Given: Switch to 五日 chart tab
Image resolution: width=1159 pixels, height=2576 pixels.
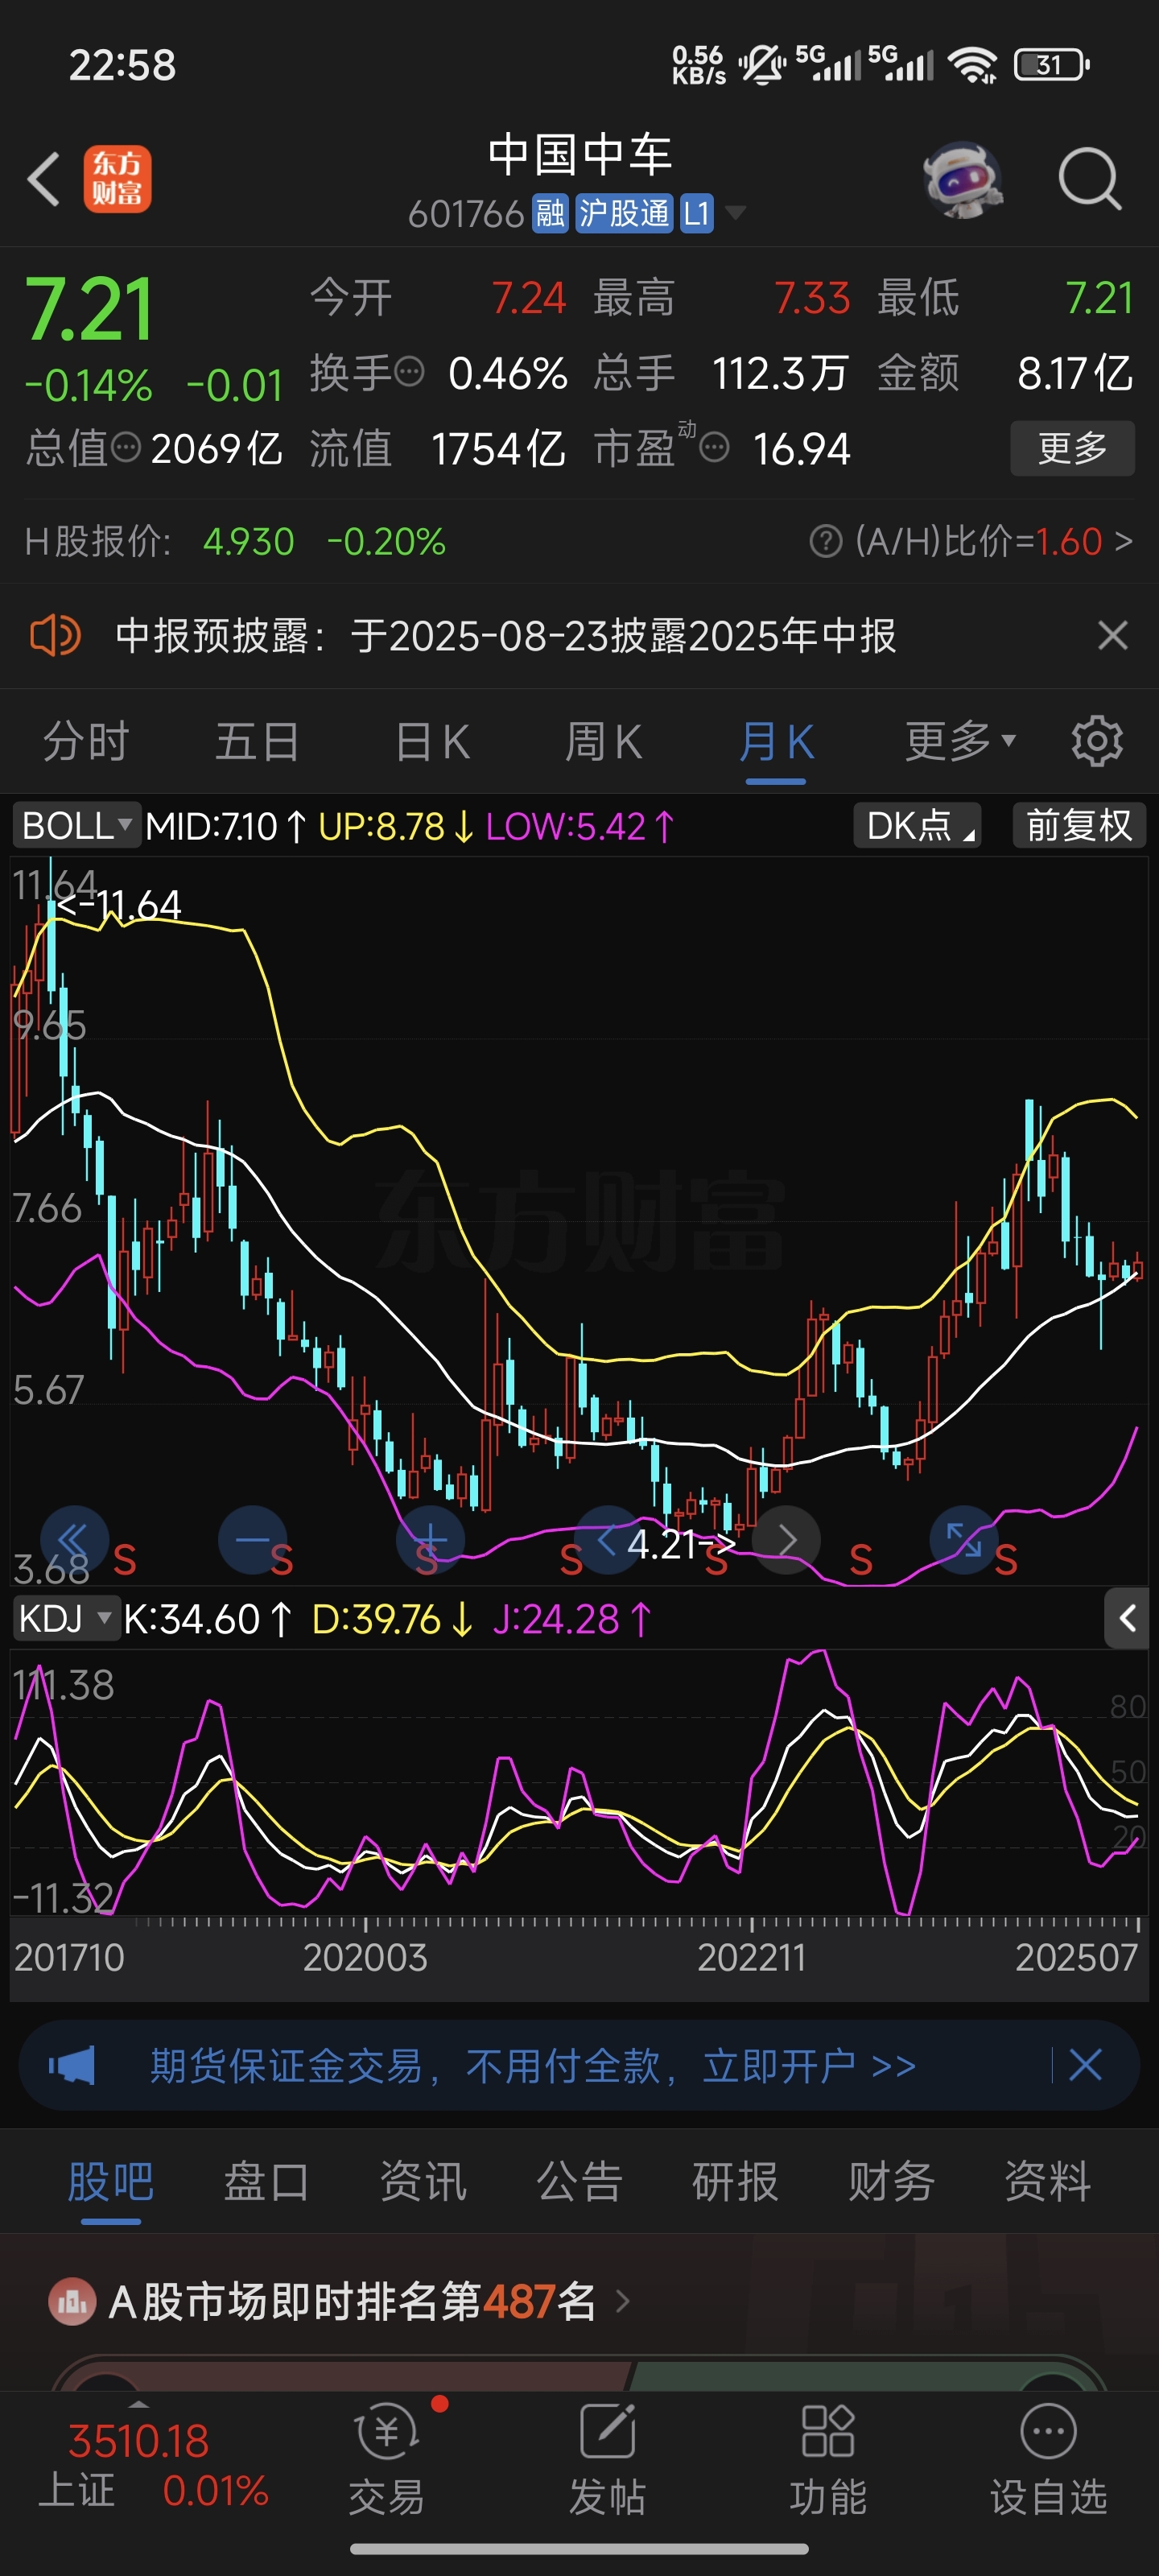Looking at the screenshot, I should pyautogui.click(x=258, y=741).
